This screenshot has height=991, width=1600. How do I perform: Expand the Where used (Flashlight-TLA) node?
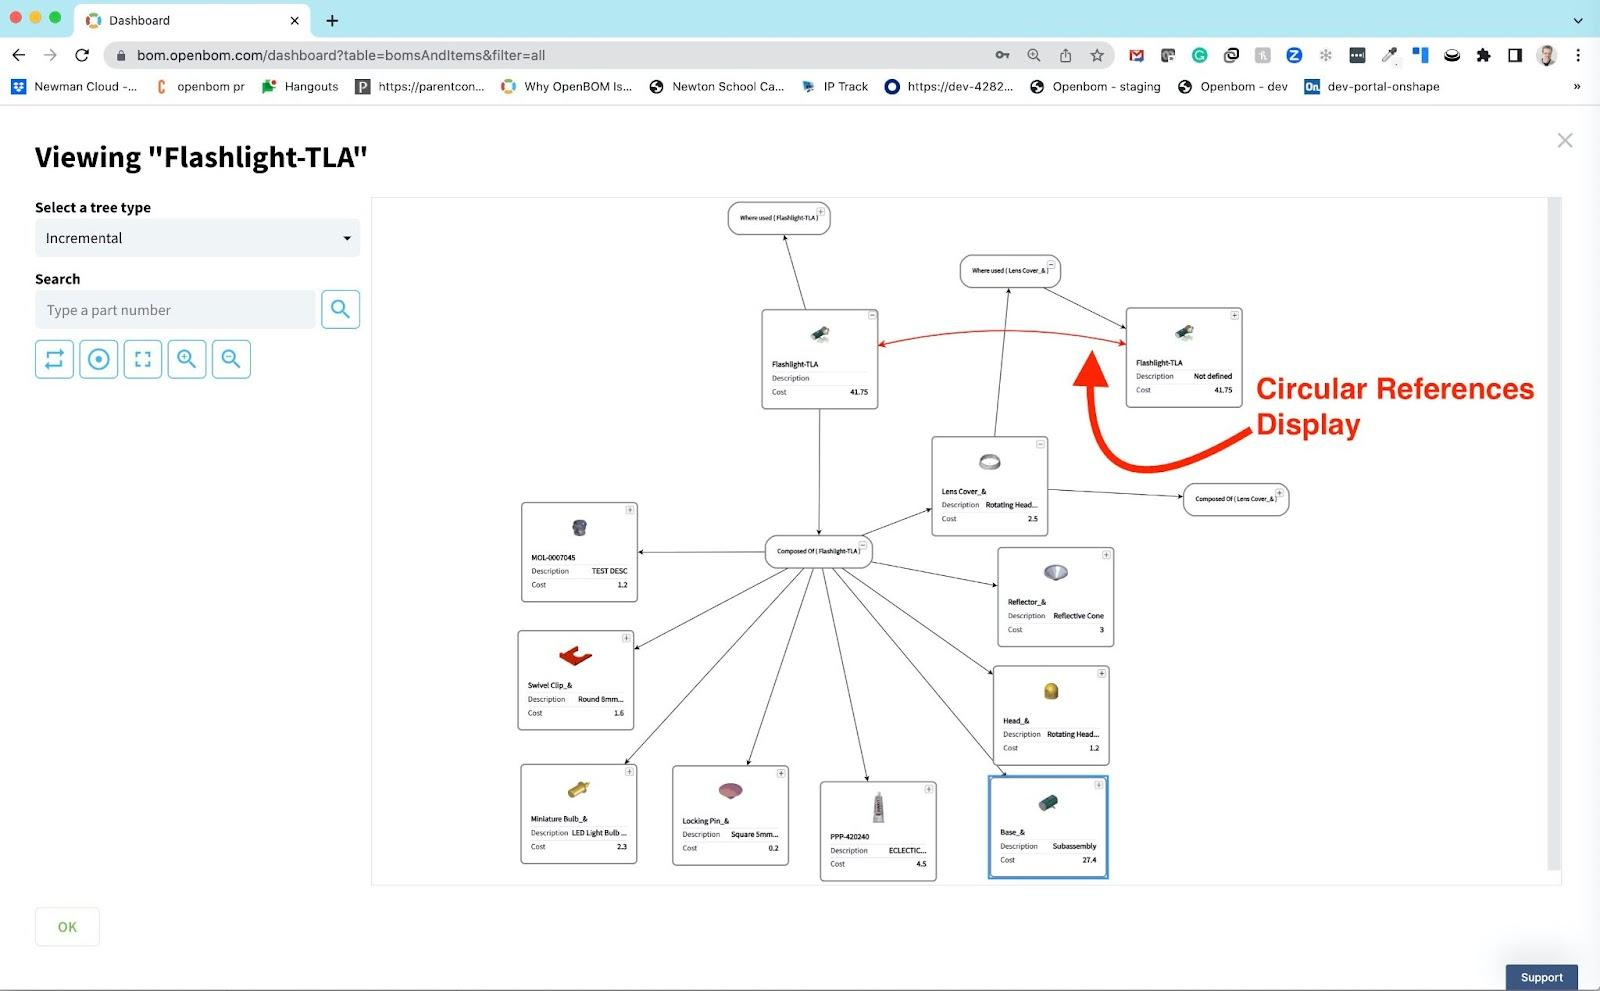click(821, 212)
